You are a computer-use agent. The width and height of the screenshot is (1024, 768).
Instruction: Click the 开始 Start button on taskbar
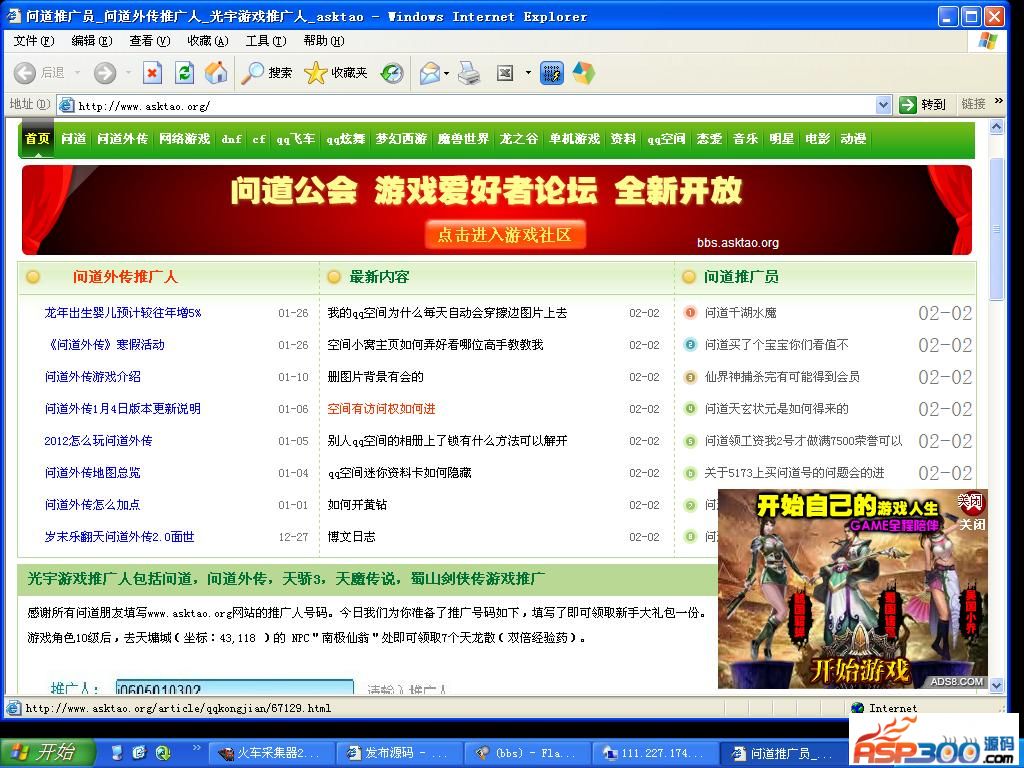tap(47, 752)
